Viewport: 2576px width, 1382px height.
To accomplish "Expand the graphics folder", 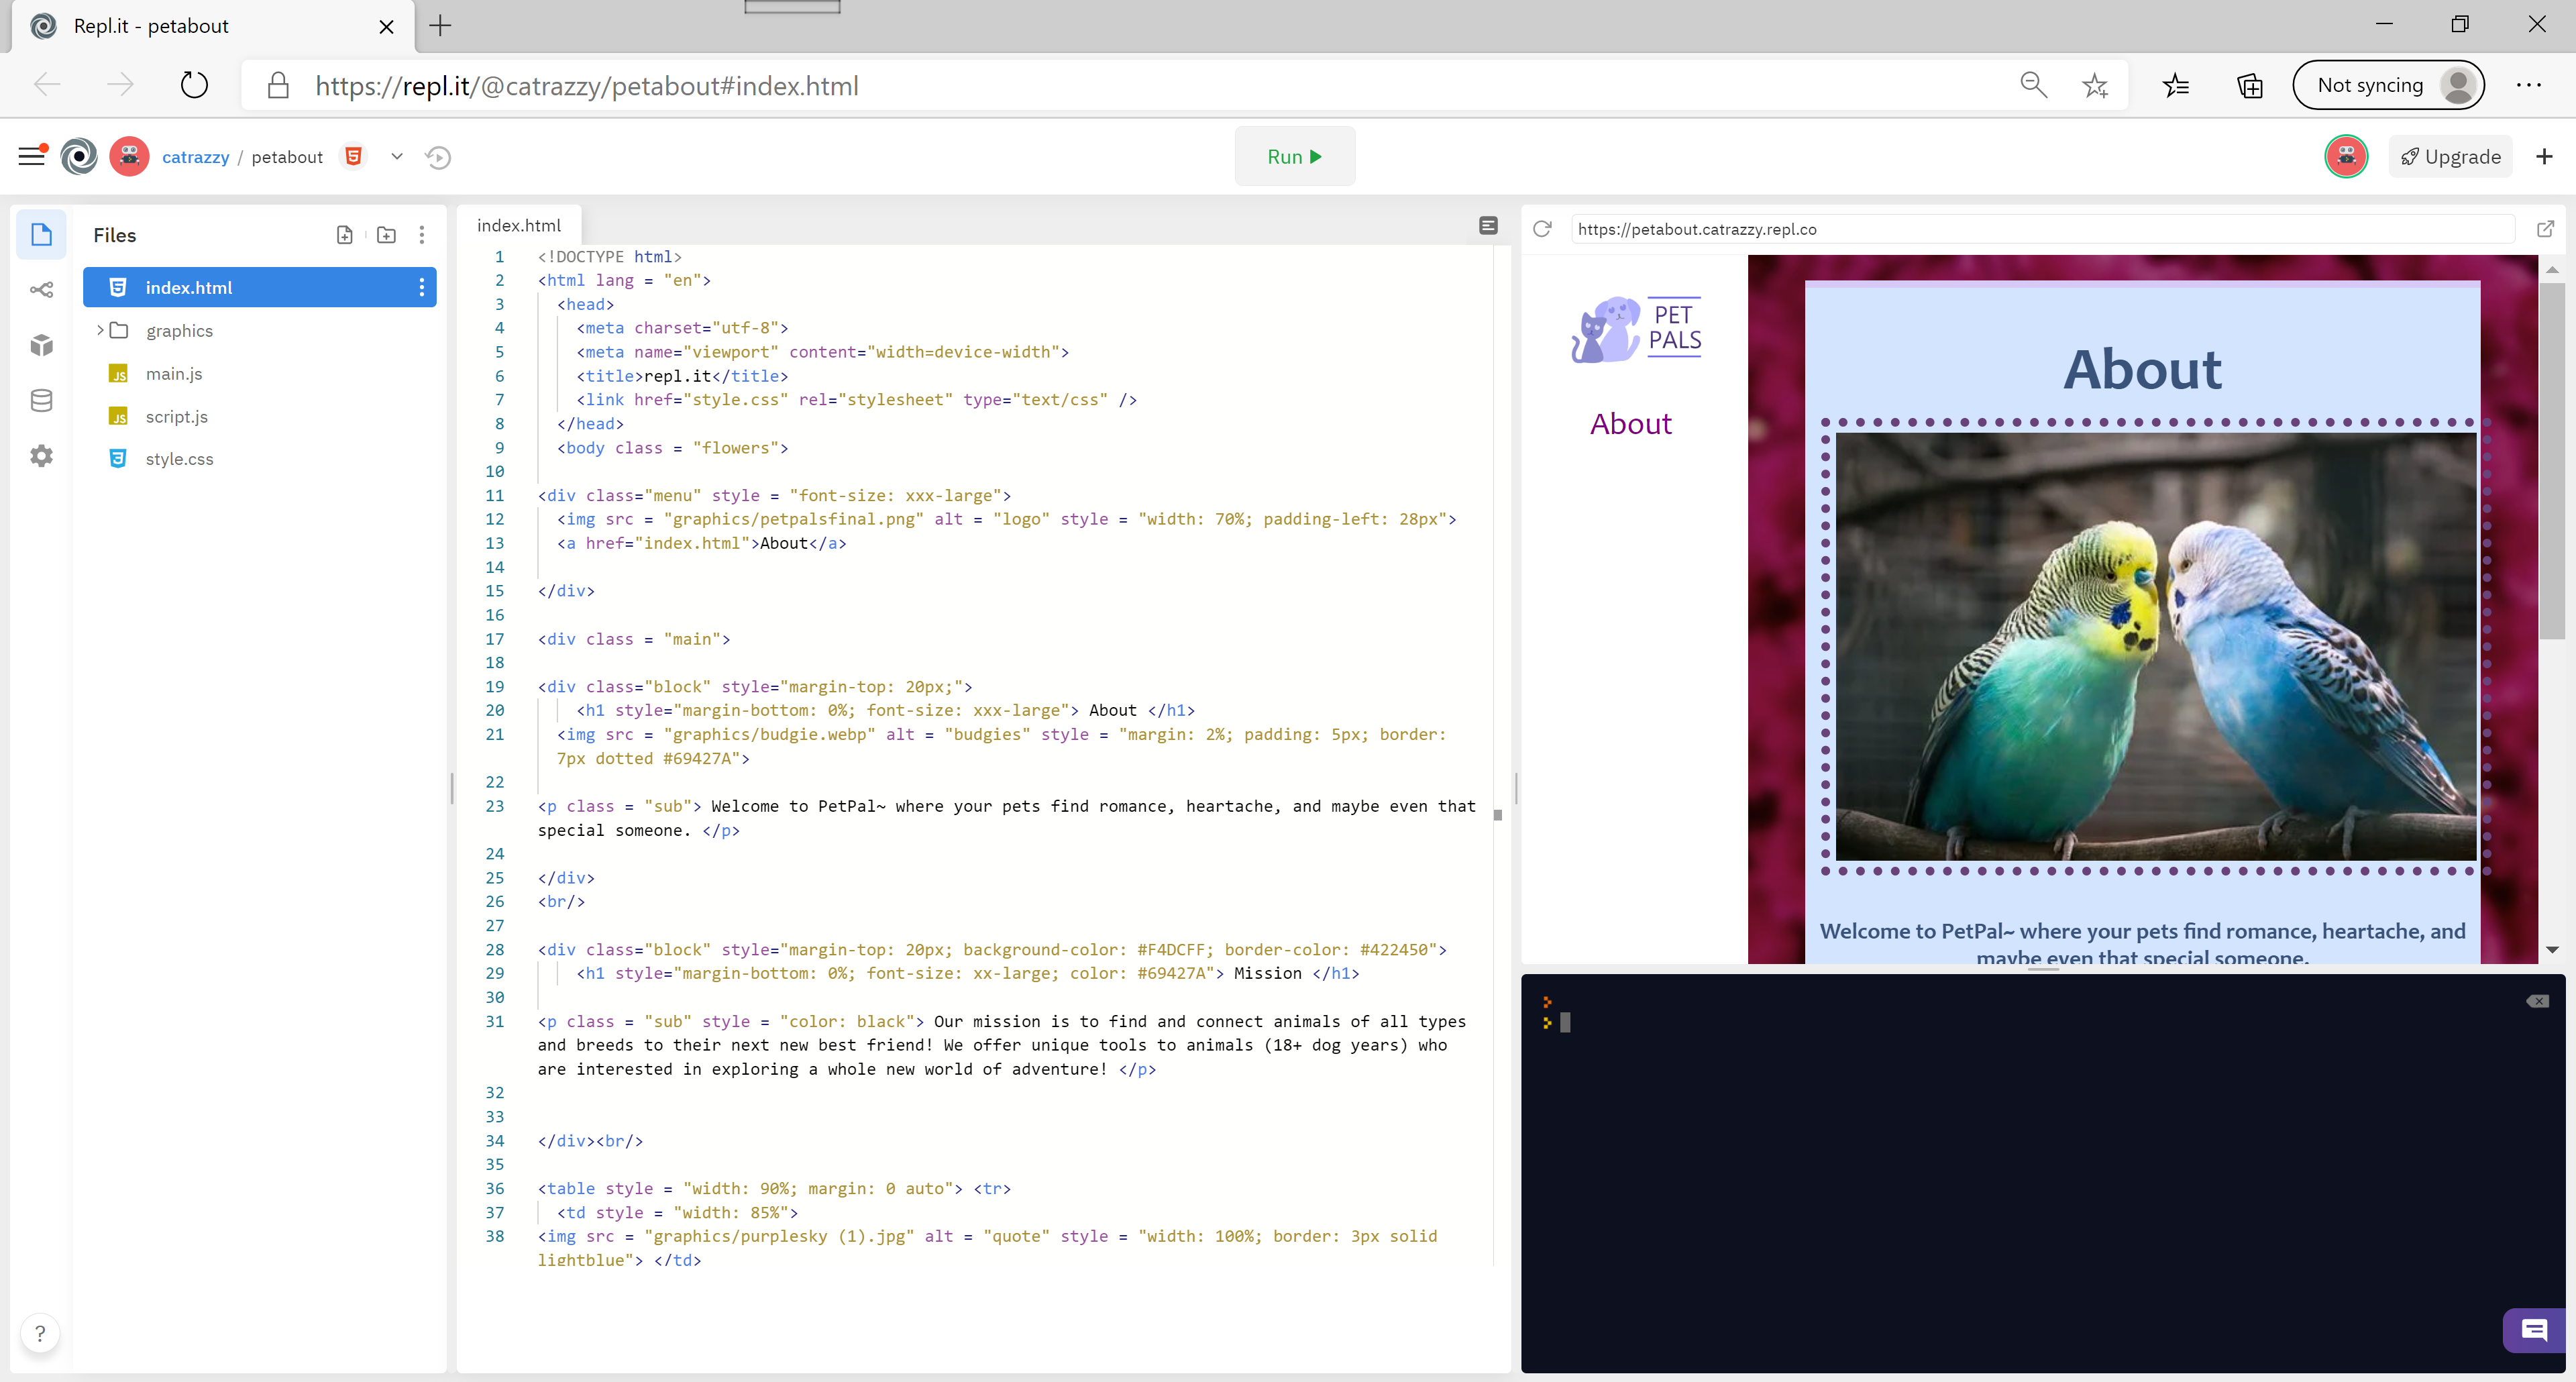I will (x=100, y=330).
